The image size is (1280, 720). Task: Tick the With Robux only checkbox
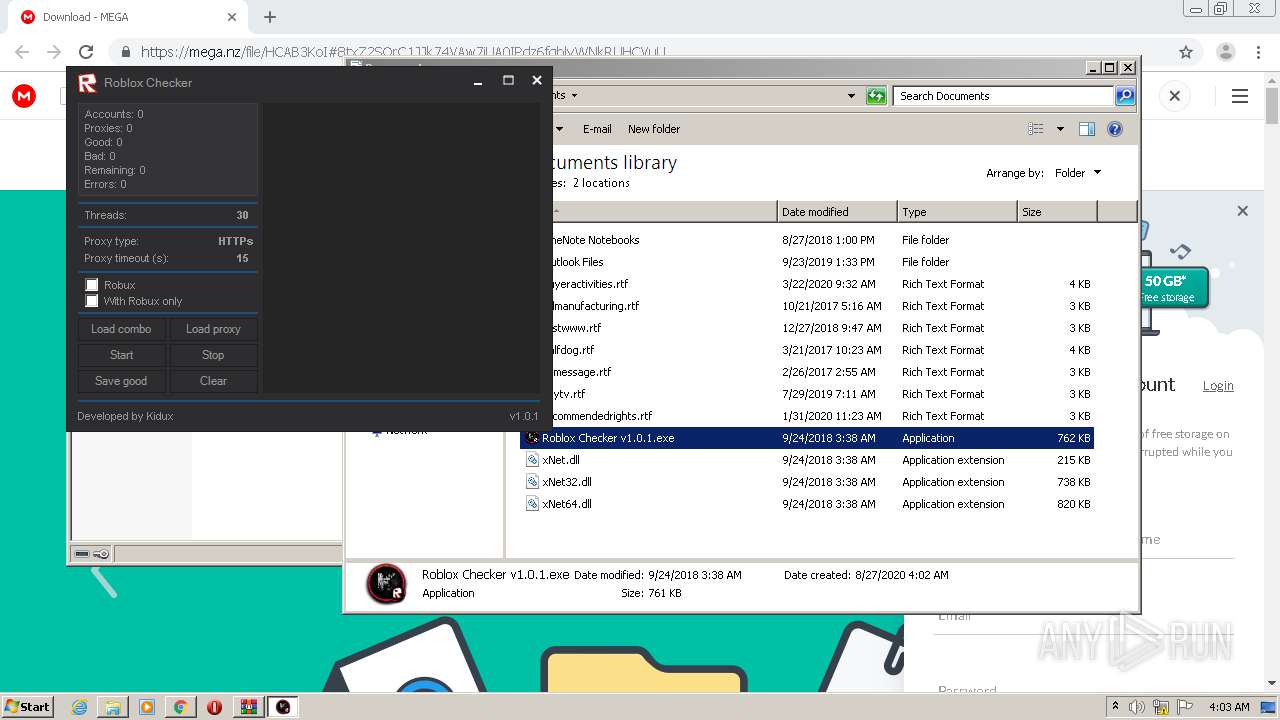pyautogui.click(x=92, y=301)
